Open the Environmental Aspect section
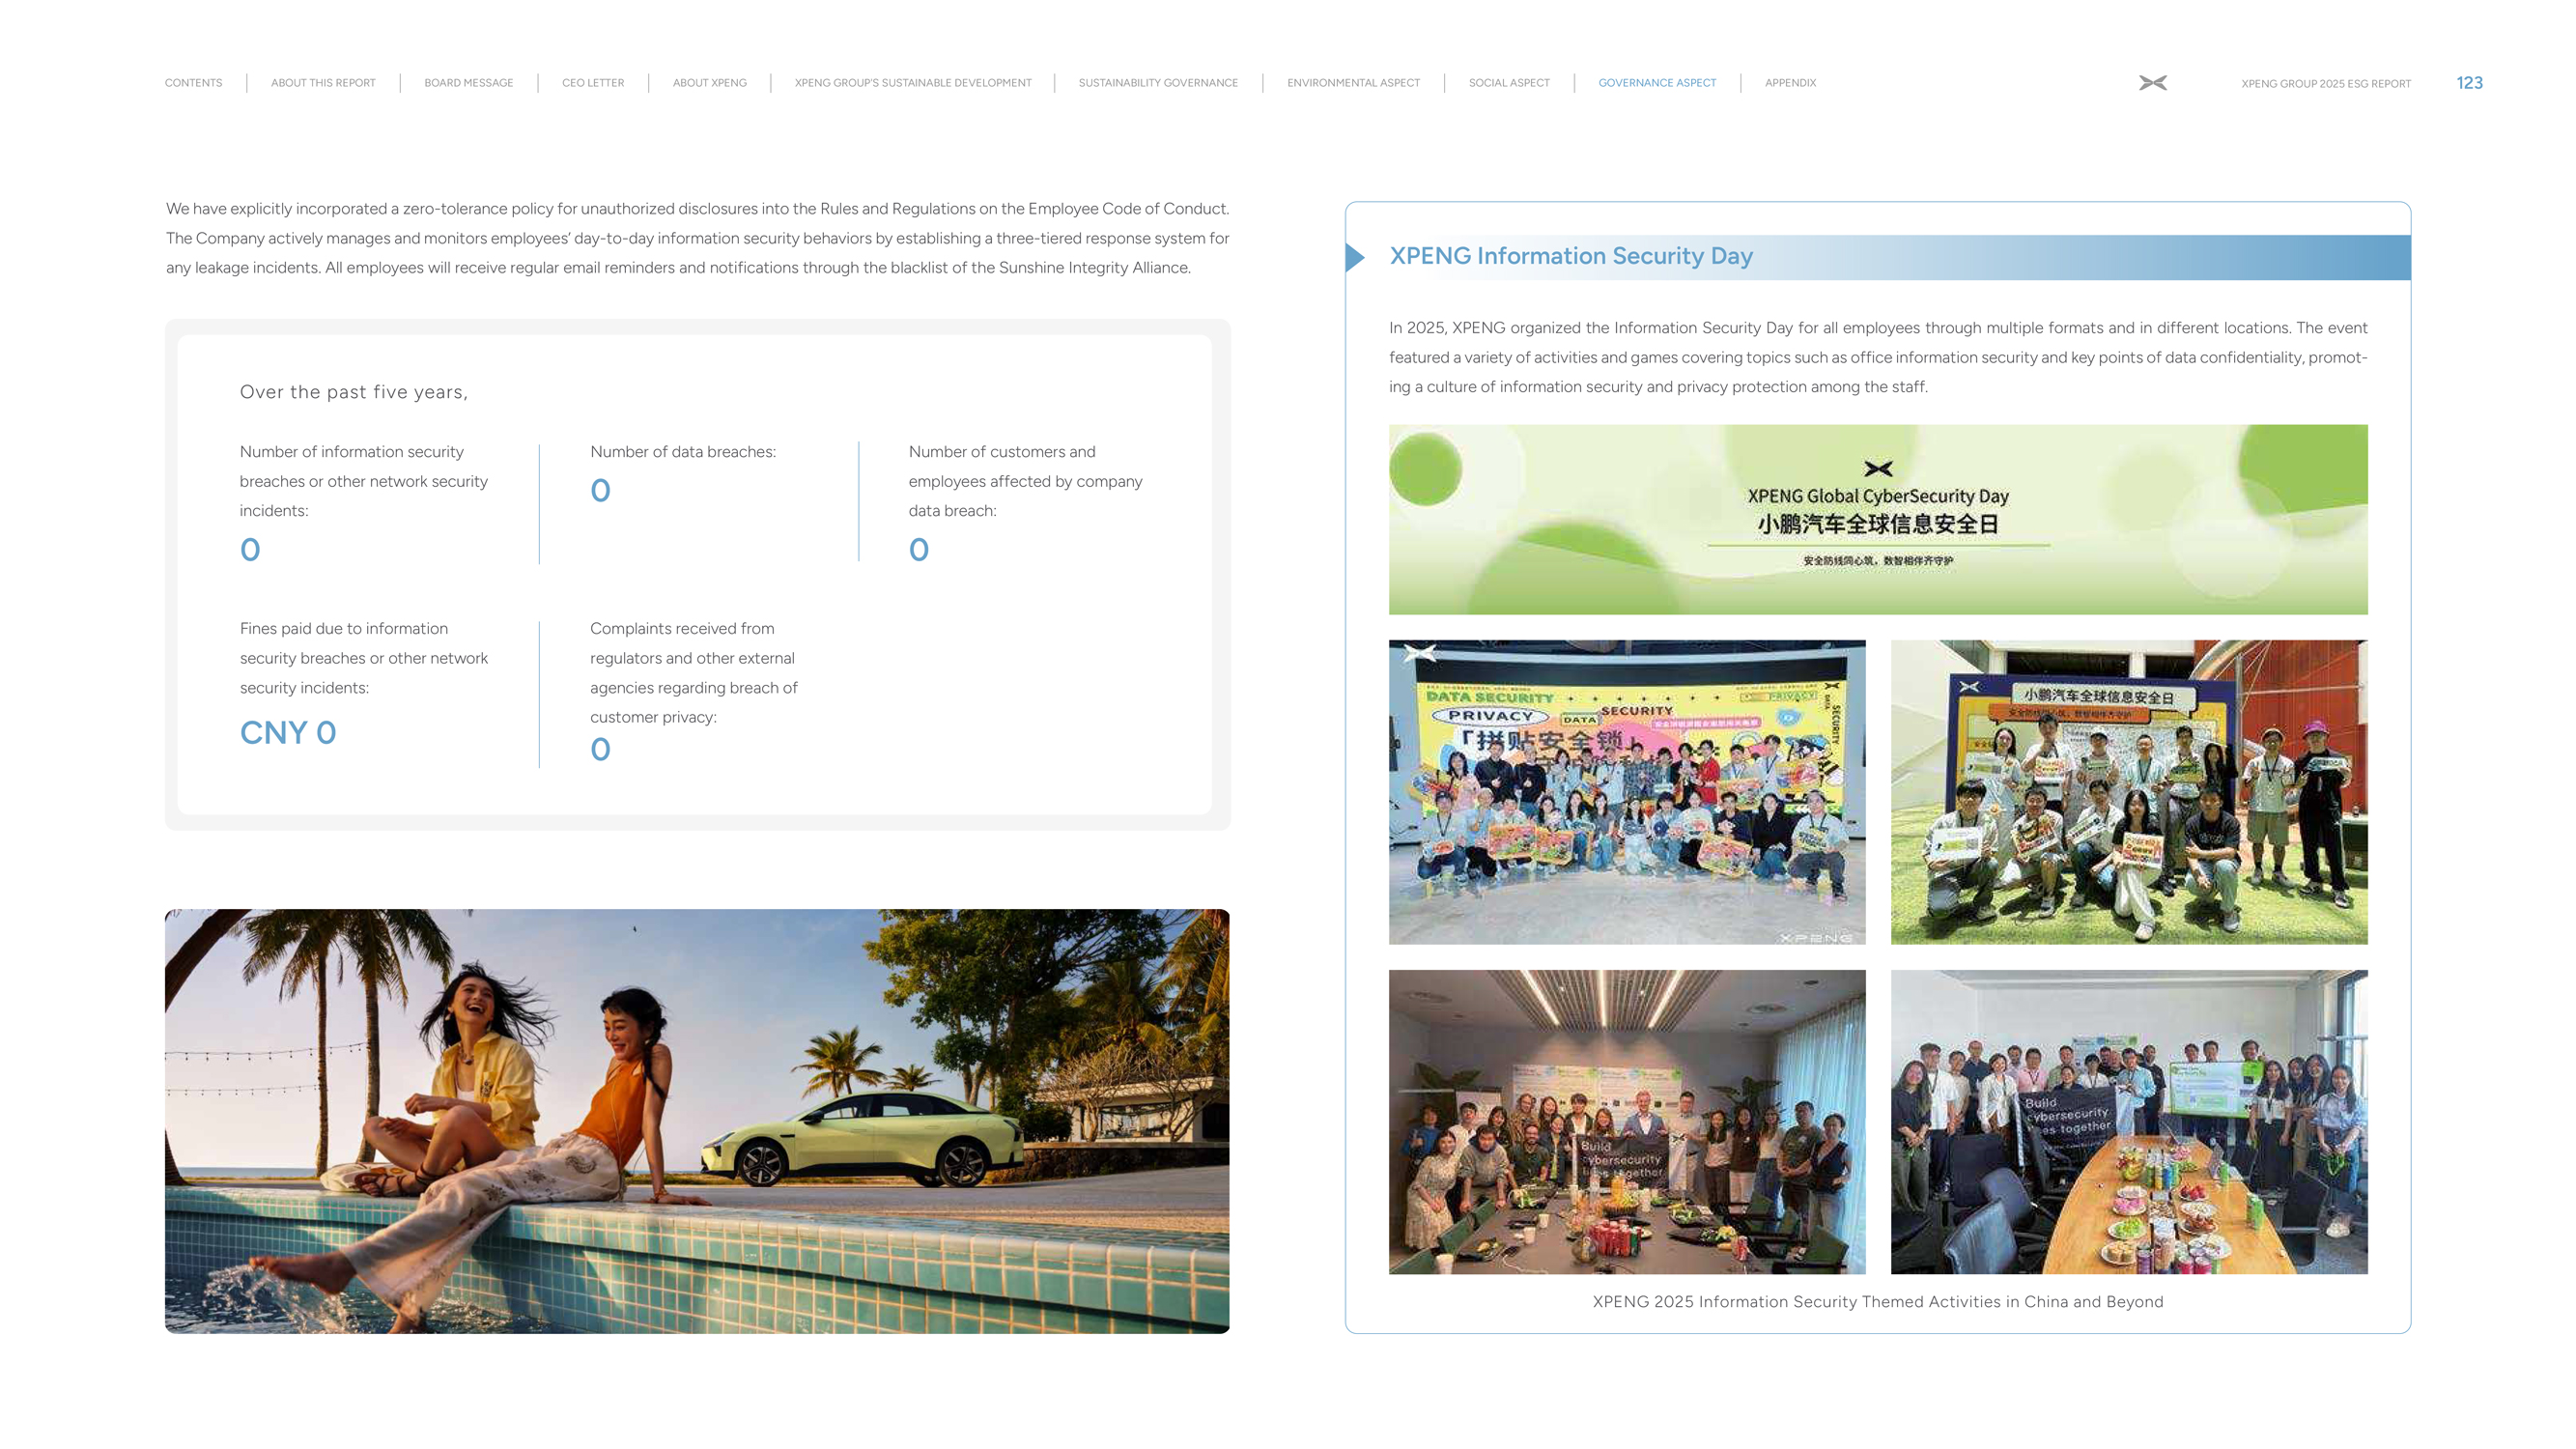The height and width of the screenshot is (1449, 2576). click(x=1352, y=83)
